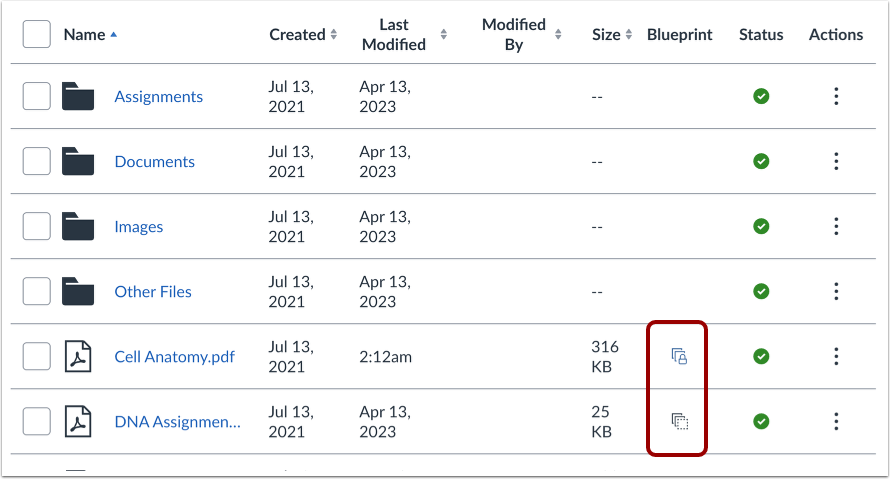Select the Assignments folder checkbox
The width and height of the screenshot is (890, 479).
(37, 96)
